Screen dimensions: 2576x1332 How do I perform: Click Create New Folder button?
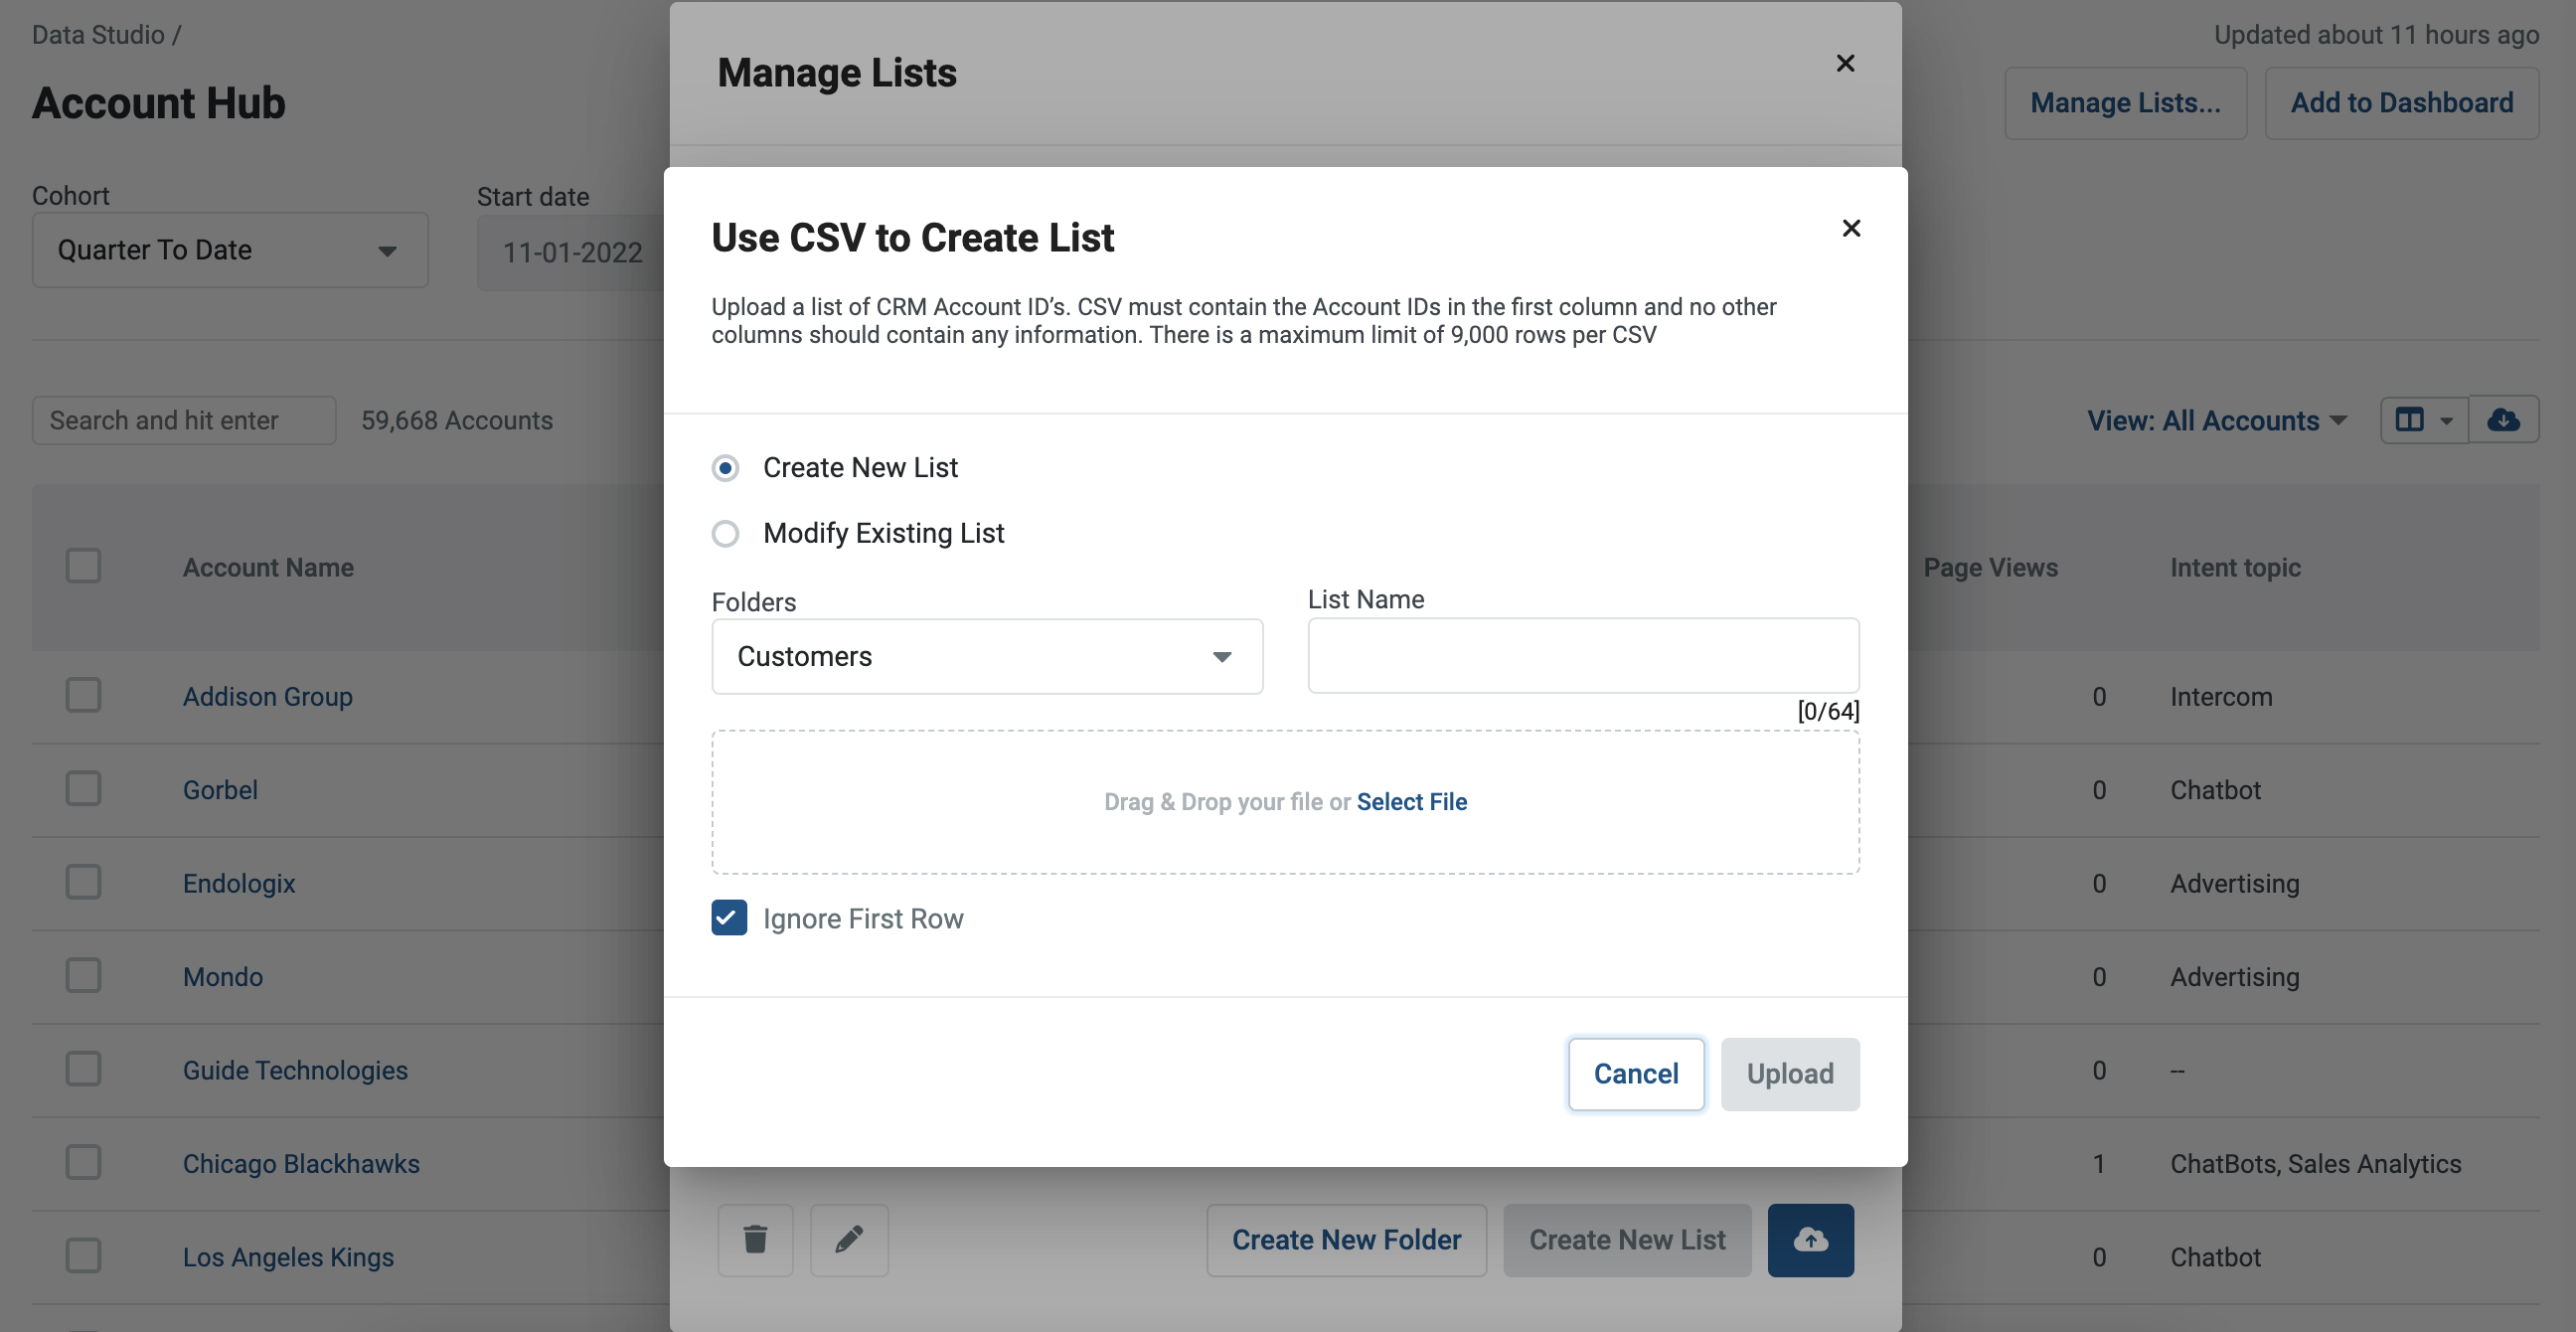[x=1346, y=1239]
